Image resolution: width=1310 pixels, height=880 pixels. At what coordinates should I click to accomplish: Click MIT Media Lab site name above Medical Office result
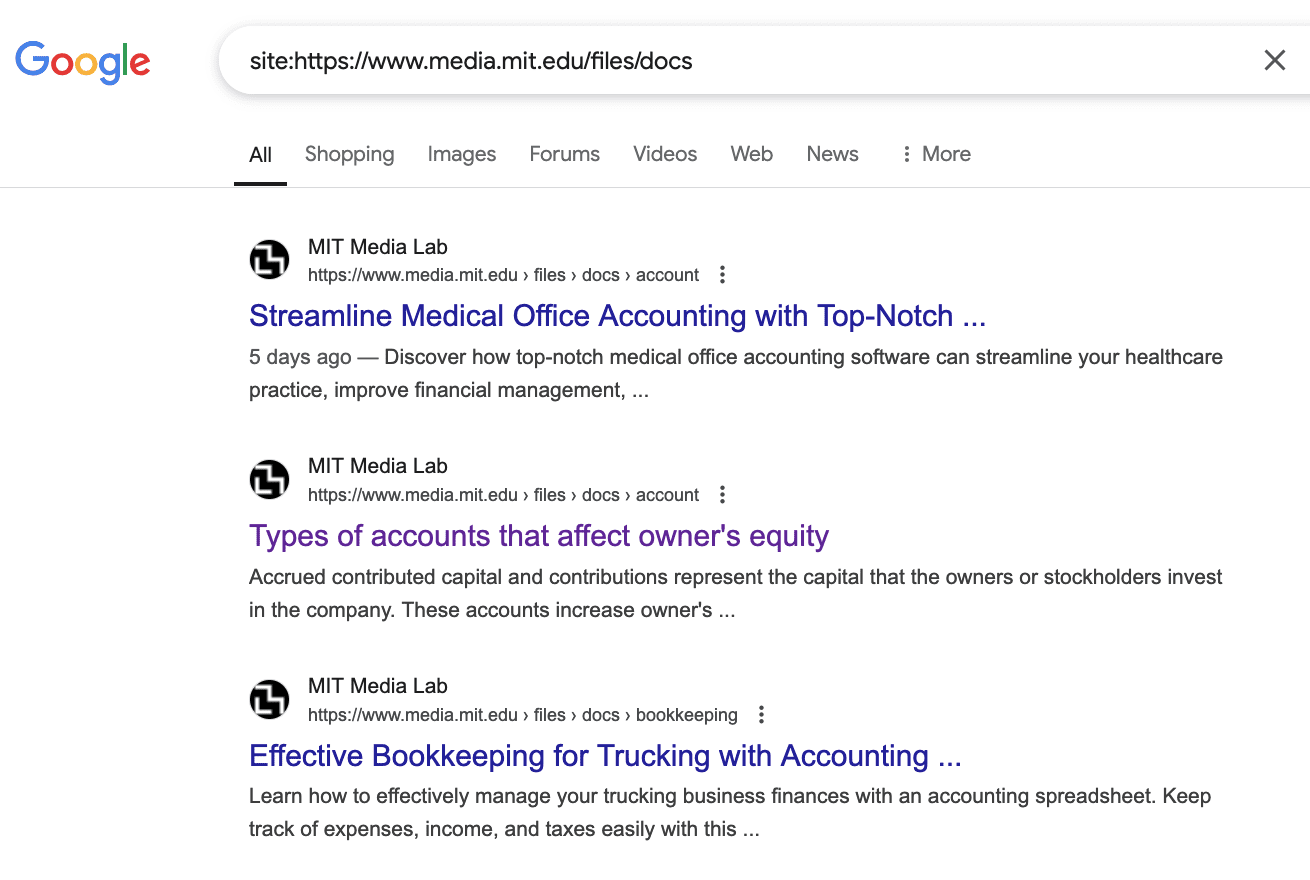click(377, 247)
